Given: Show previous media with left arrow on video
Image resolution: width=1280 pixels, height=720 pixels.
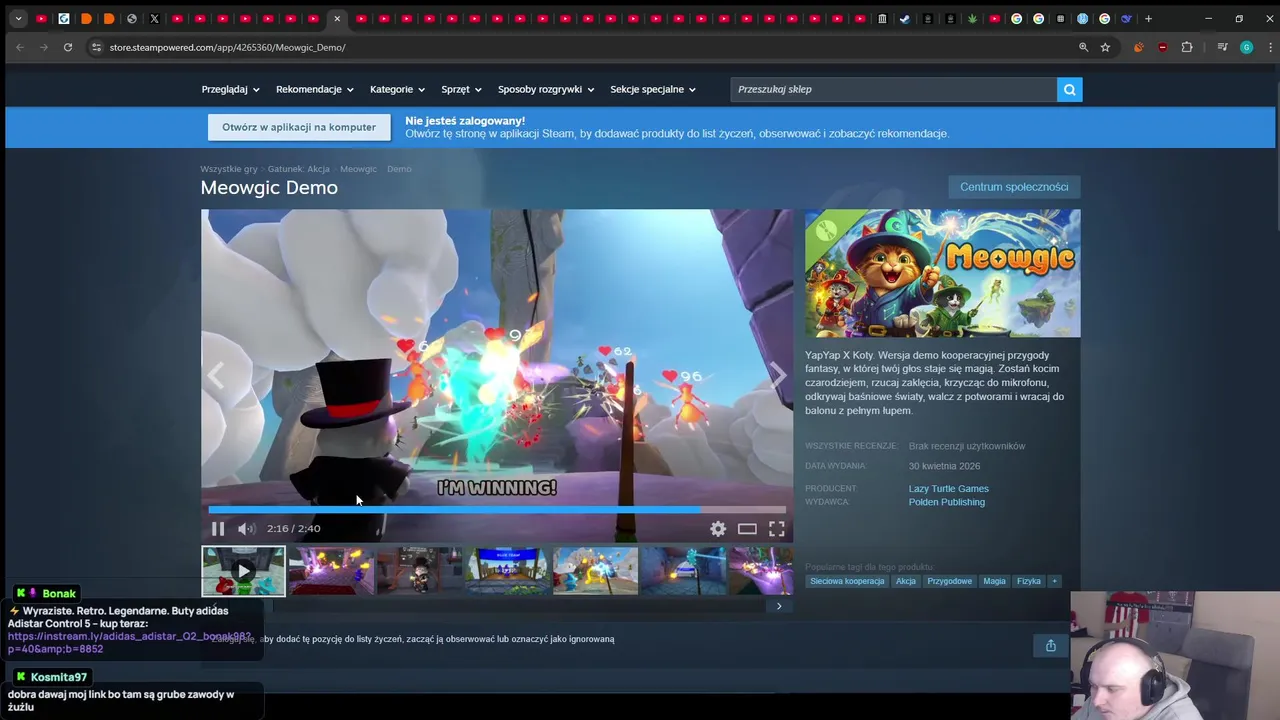Looking at the screenshot, I should pos(216,376).
